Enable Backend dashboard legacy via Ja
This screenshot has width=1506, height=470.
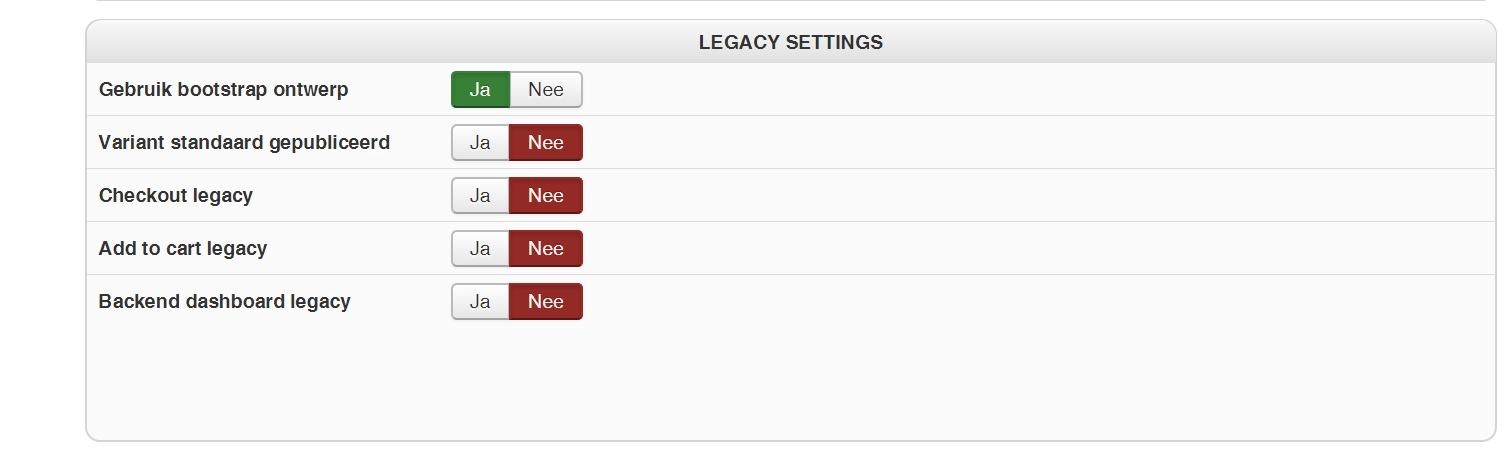[x=480, y=301]
